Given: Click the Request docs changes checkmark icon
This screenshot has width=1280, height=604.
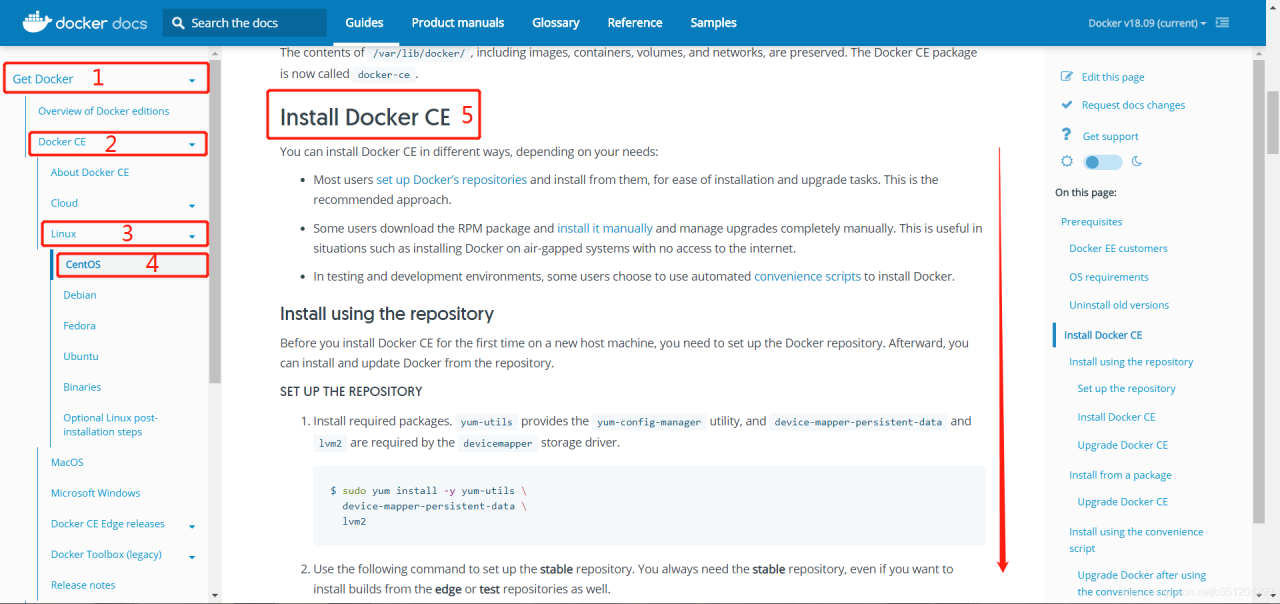Looking at the screenshot, I should coord(1067,104).
